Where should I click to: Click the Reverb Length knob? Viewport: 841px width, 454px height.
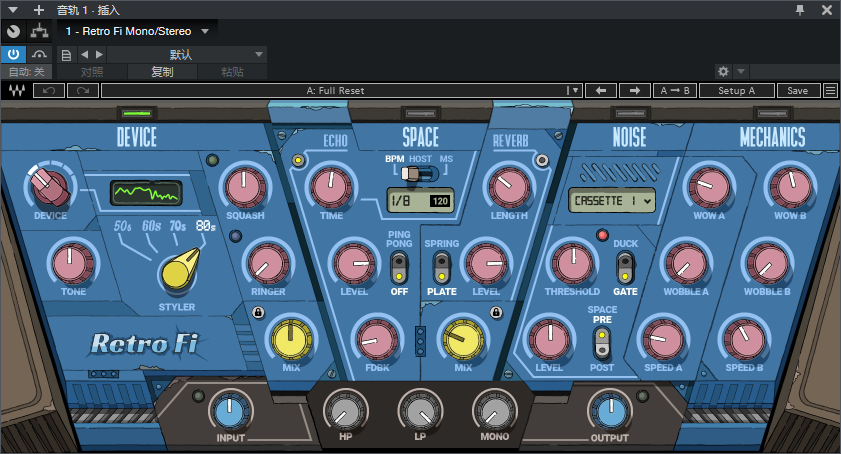click(508, 187)
